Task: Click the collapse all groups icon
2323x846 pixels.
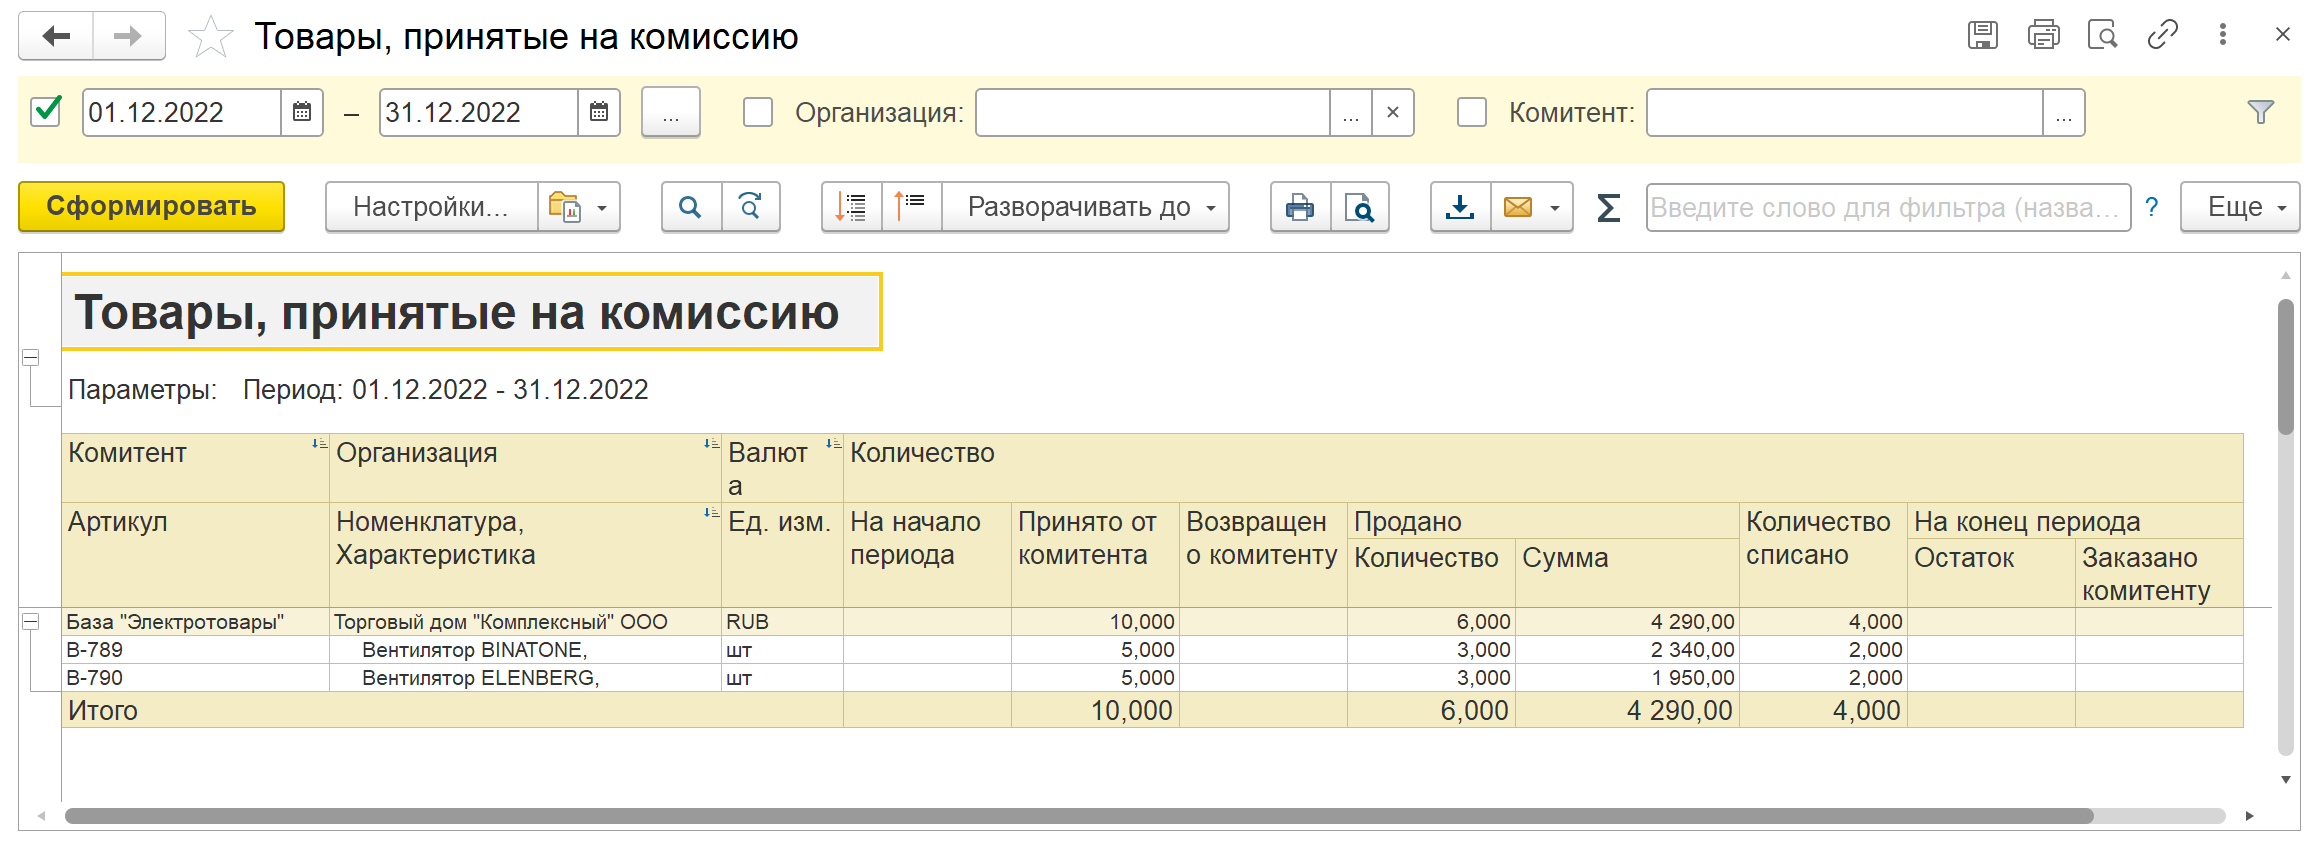Action: [911, 207]
